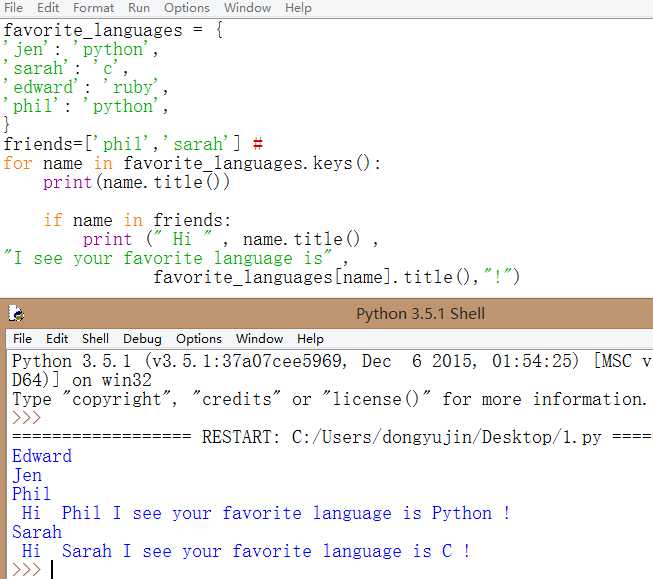The image size is (653, 579).
Task: Click the 'print(name.title())' code line
Action: point(136,182)
